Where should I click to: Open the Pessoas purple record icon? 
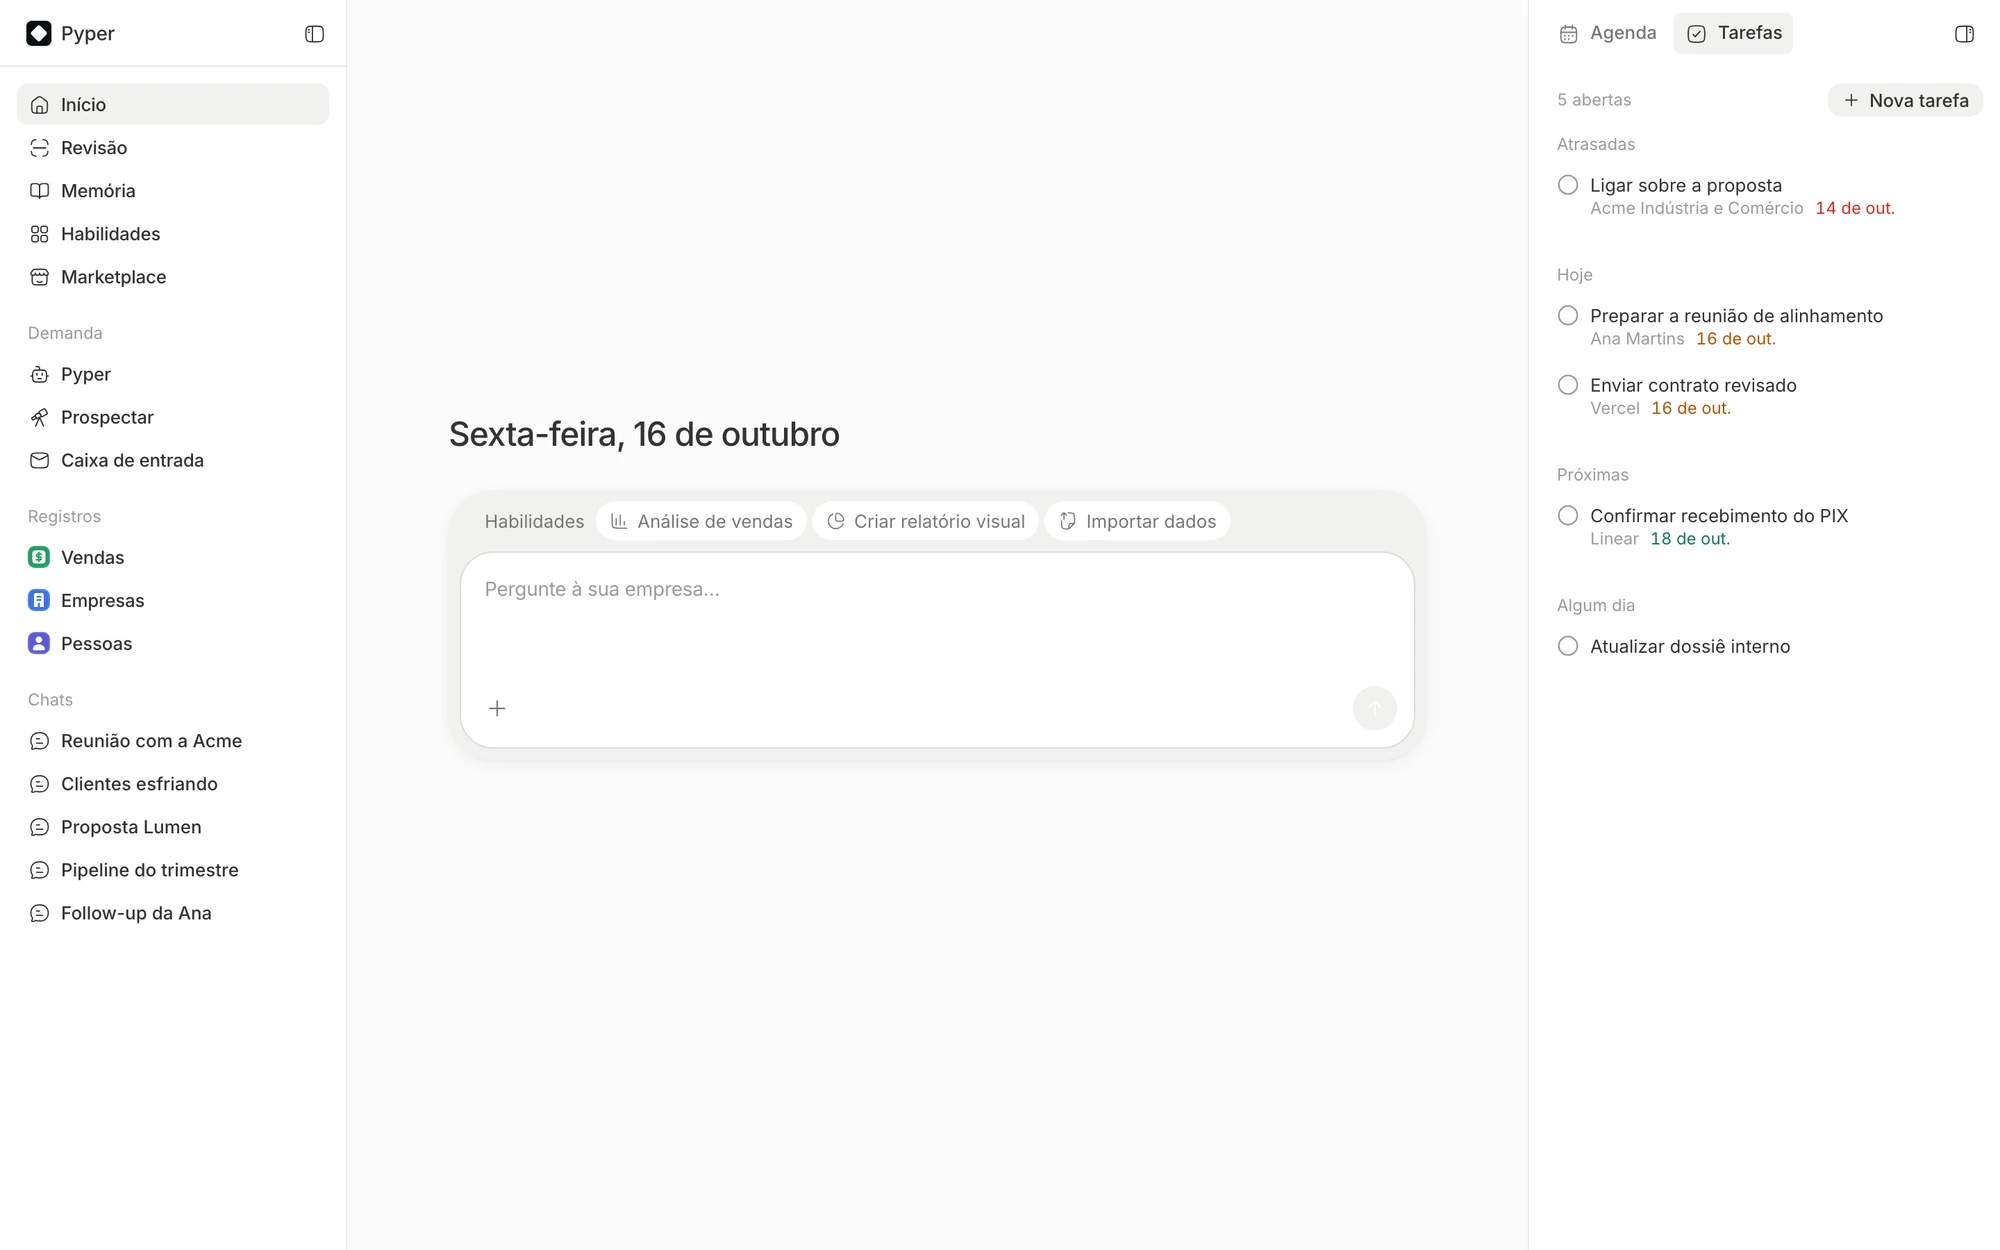[x=39, y=643]
